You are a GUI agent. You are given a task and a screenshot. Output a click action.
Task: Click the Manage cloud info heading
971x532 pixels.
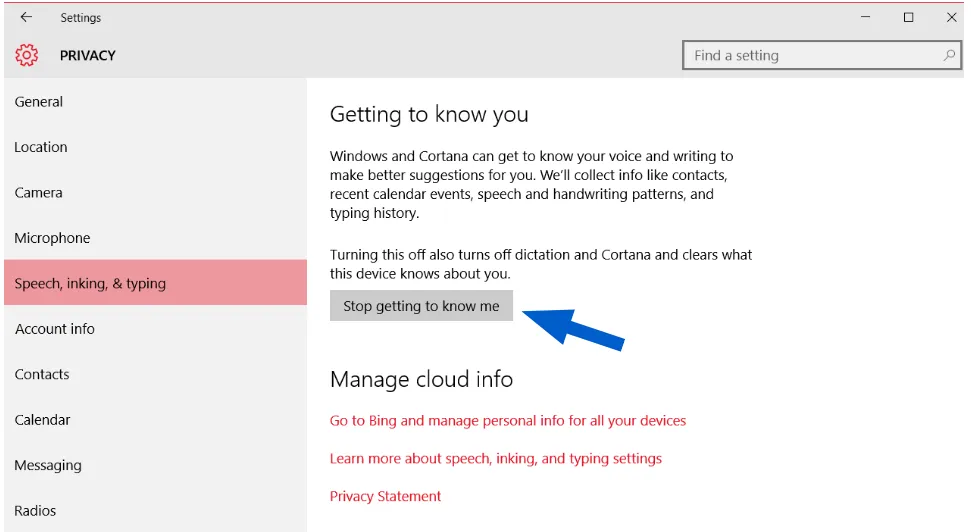click(421, 379)
